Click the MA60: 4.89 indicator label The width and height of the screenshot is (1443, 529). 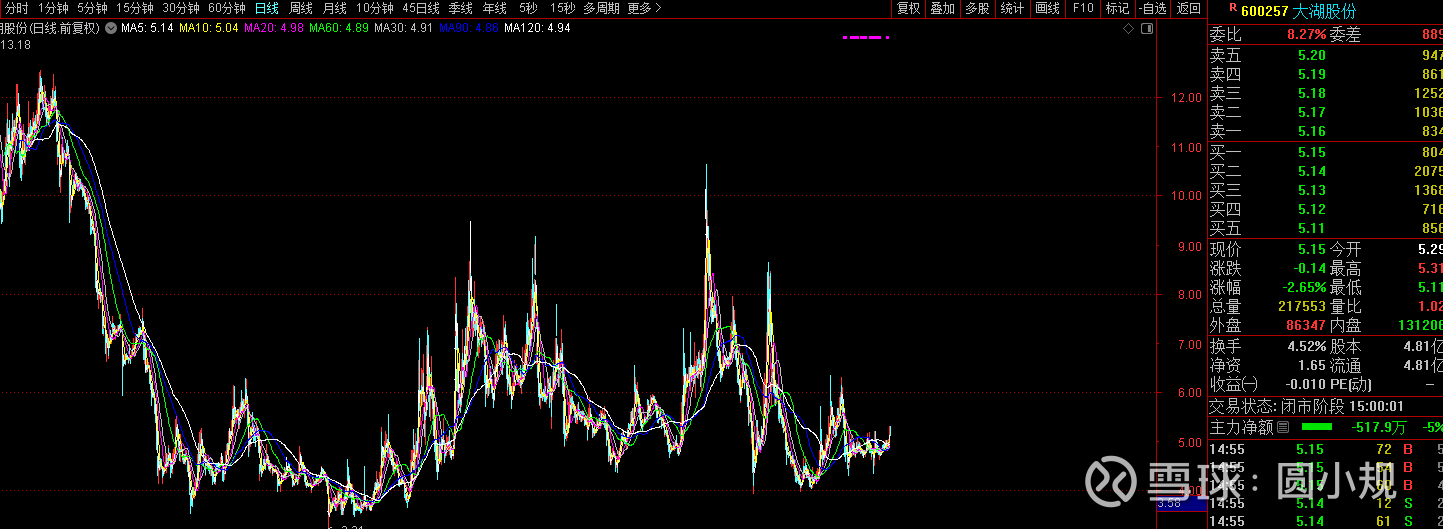(338, 28)
